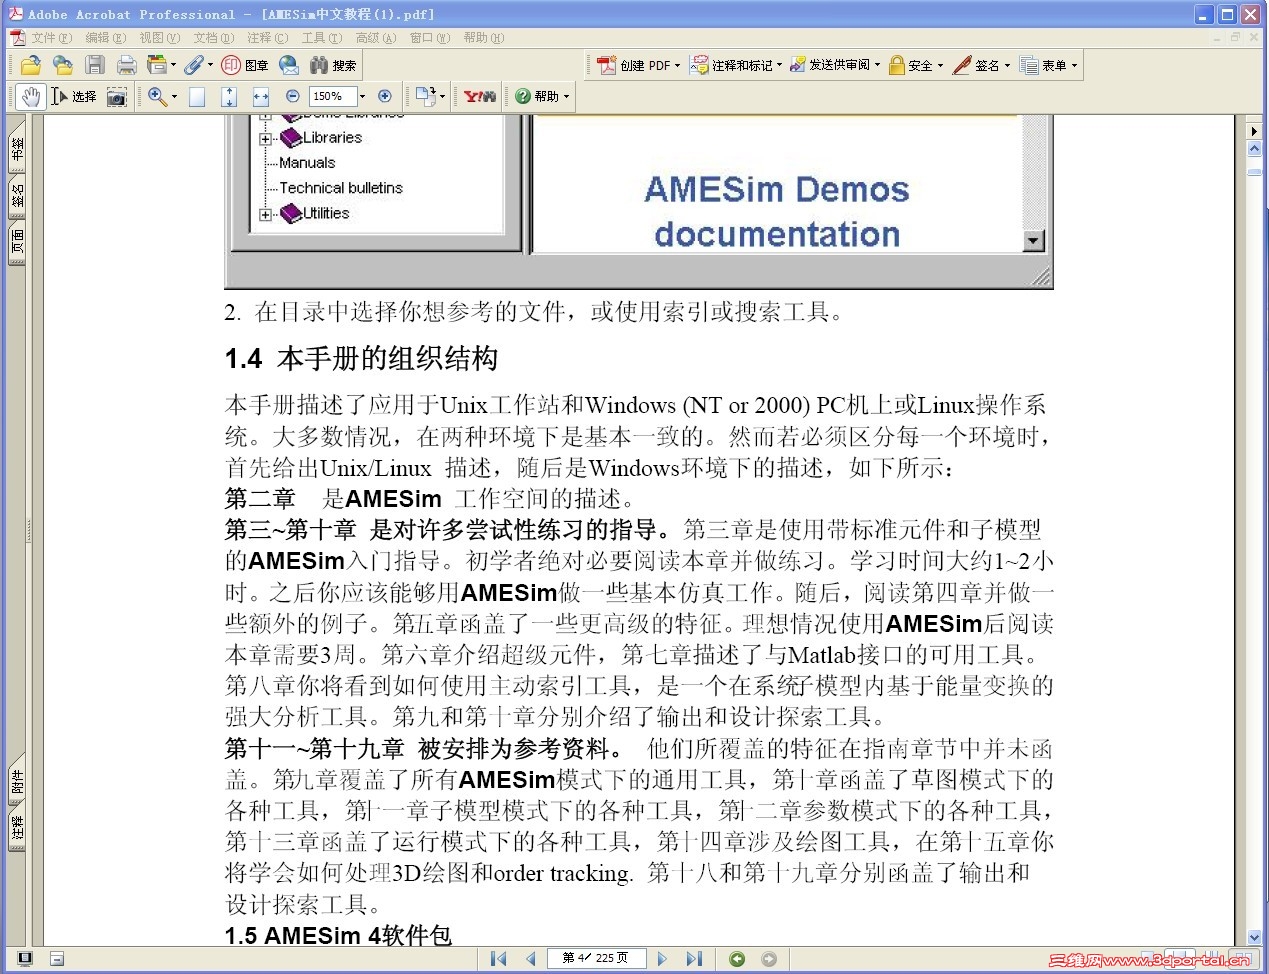Click the Organizer icon in the toolbar
This screenshot has width=1269, height=974.
(x=157, y=65)
